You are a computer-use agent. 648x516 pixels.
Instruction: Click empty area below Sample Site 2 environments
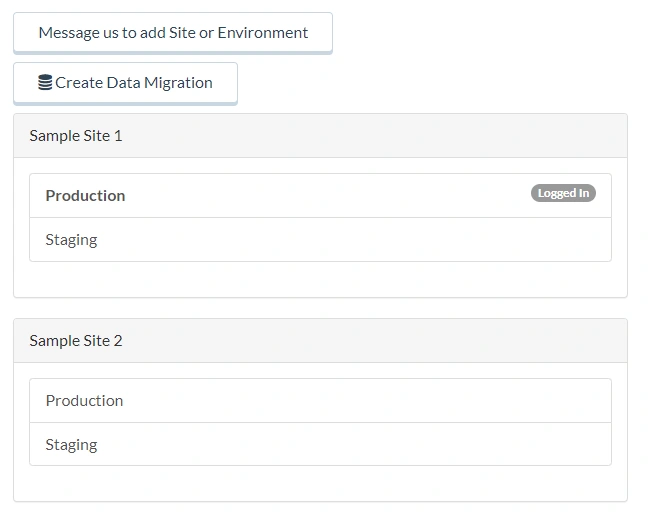[x=320, y=483]
